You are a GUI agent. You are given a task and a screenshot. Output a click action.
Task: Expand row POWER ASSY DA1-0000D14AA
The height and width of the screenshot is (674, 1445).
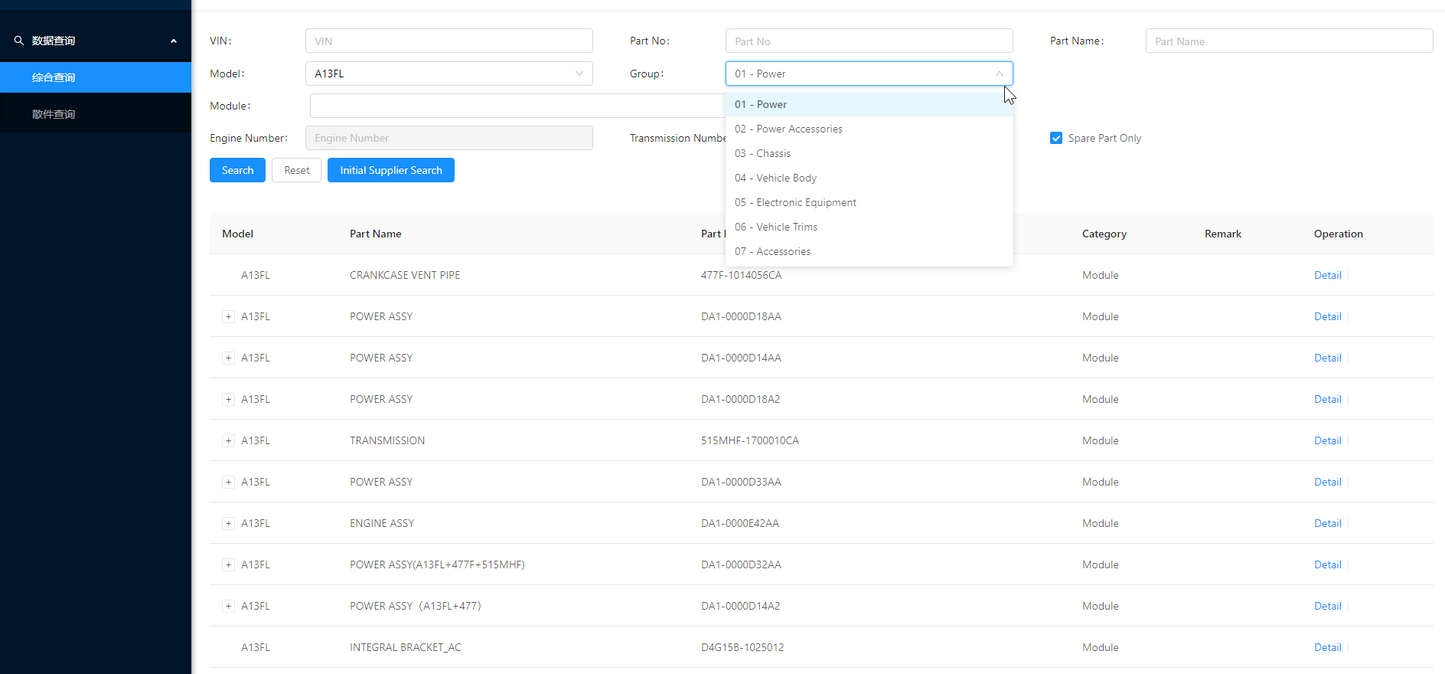pos(228,358)
